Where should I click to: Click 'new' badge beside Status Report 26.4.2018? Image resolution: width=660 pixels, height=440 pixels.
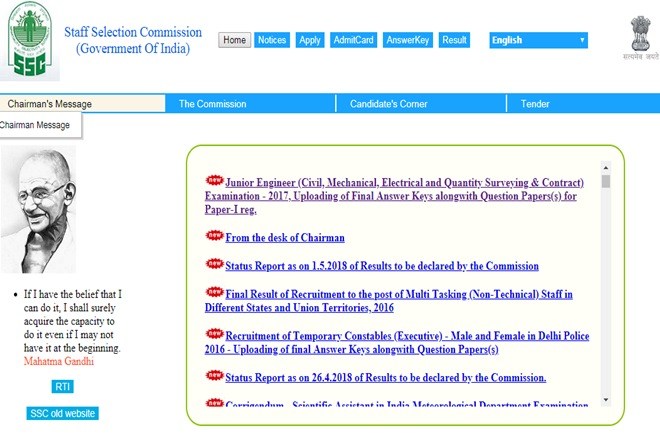(x=215, y=375)
